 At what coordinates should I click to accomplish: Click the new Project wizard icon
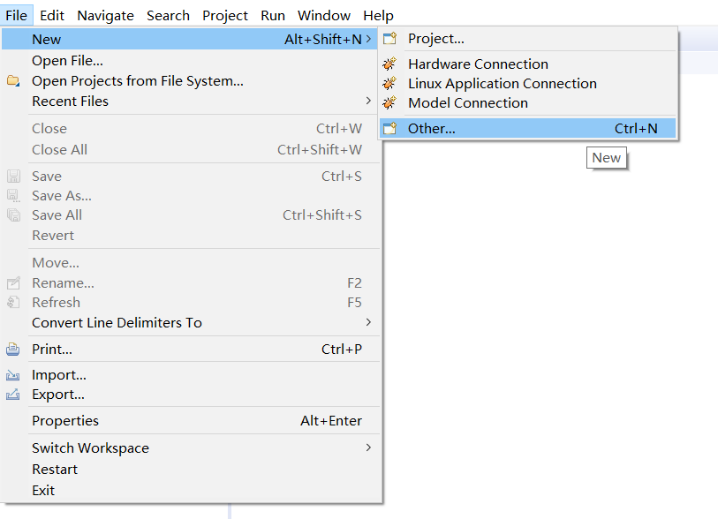pos(390,39)
